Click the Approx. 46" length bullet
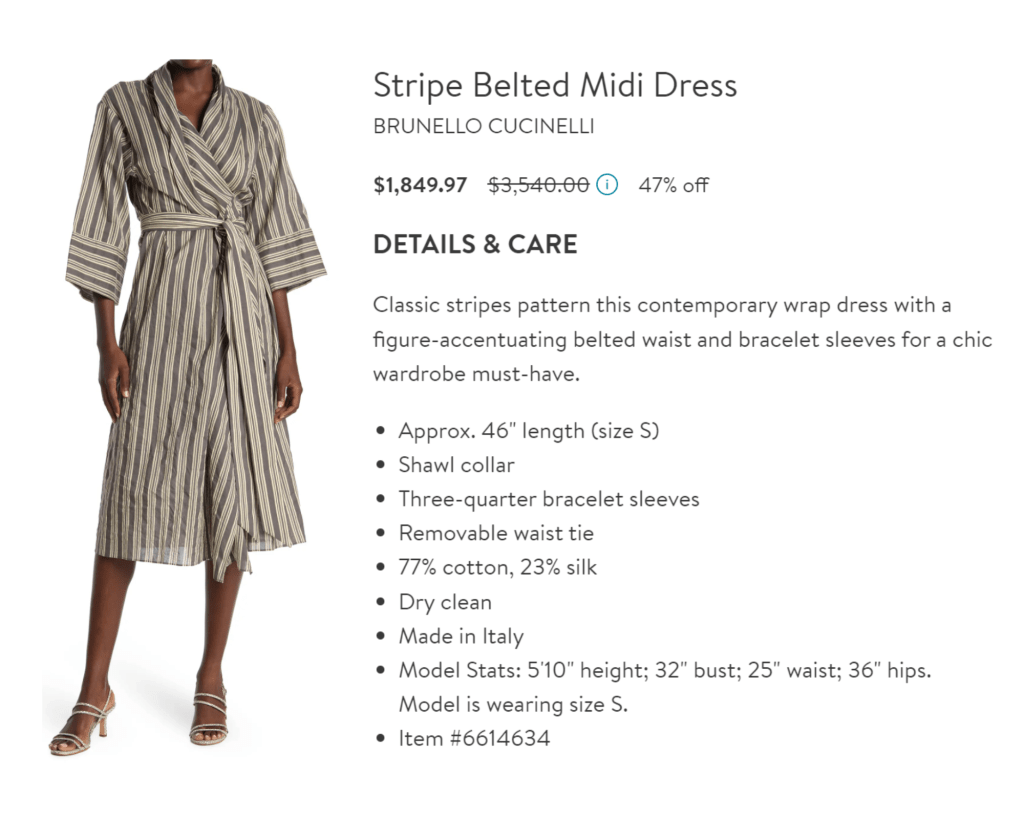This screenshot has width=1024, height=819. tap(529, 431)
